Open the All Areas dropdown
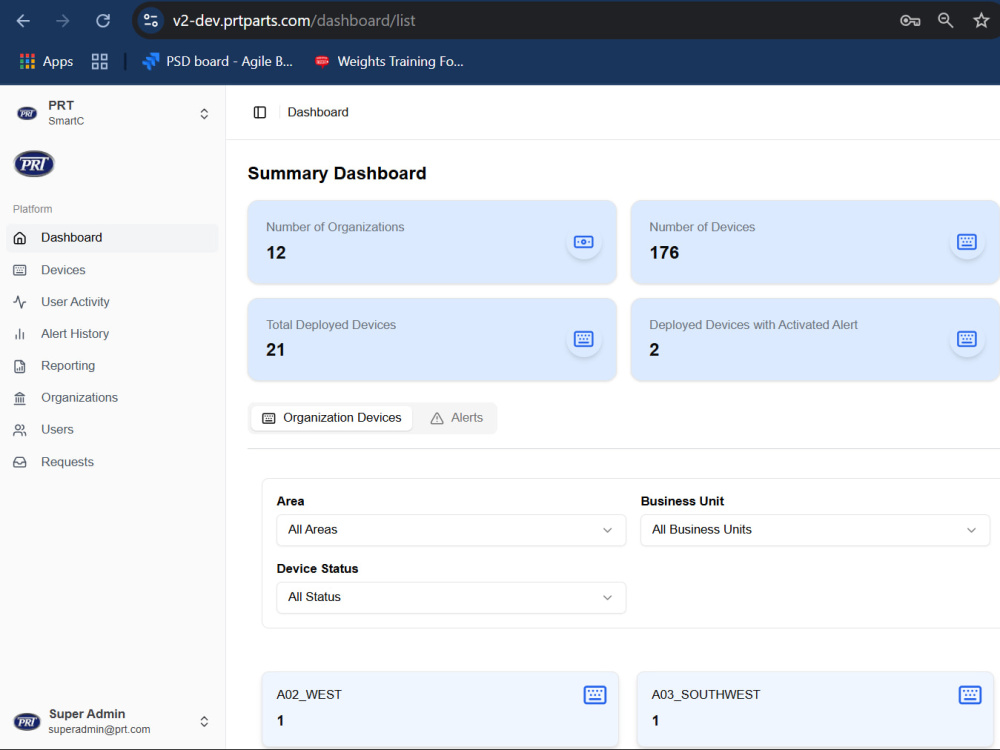1000x750 pixels. pos(451,530)
